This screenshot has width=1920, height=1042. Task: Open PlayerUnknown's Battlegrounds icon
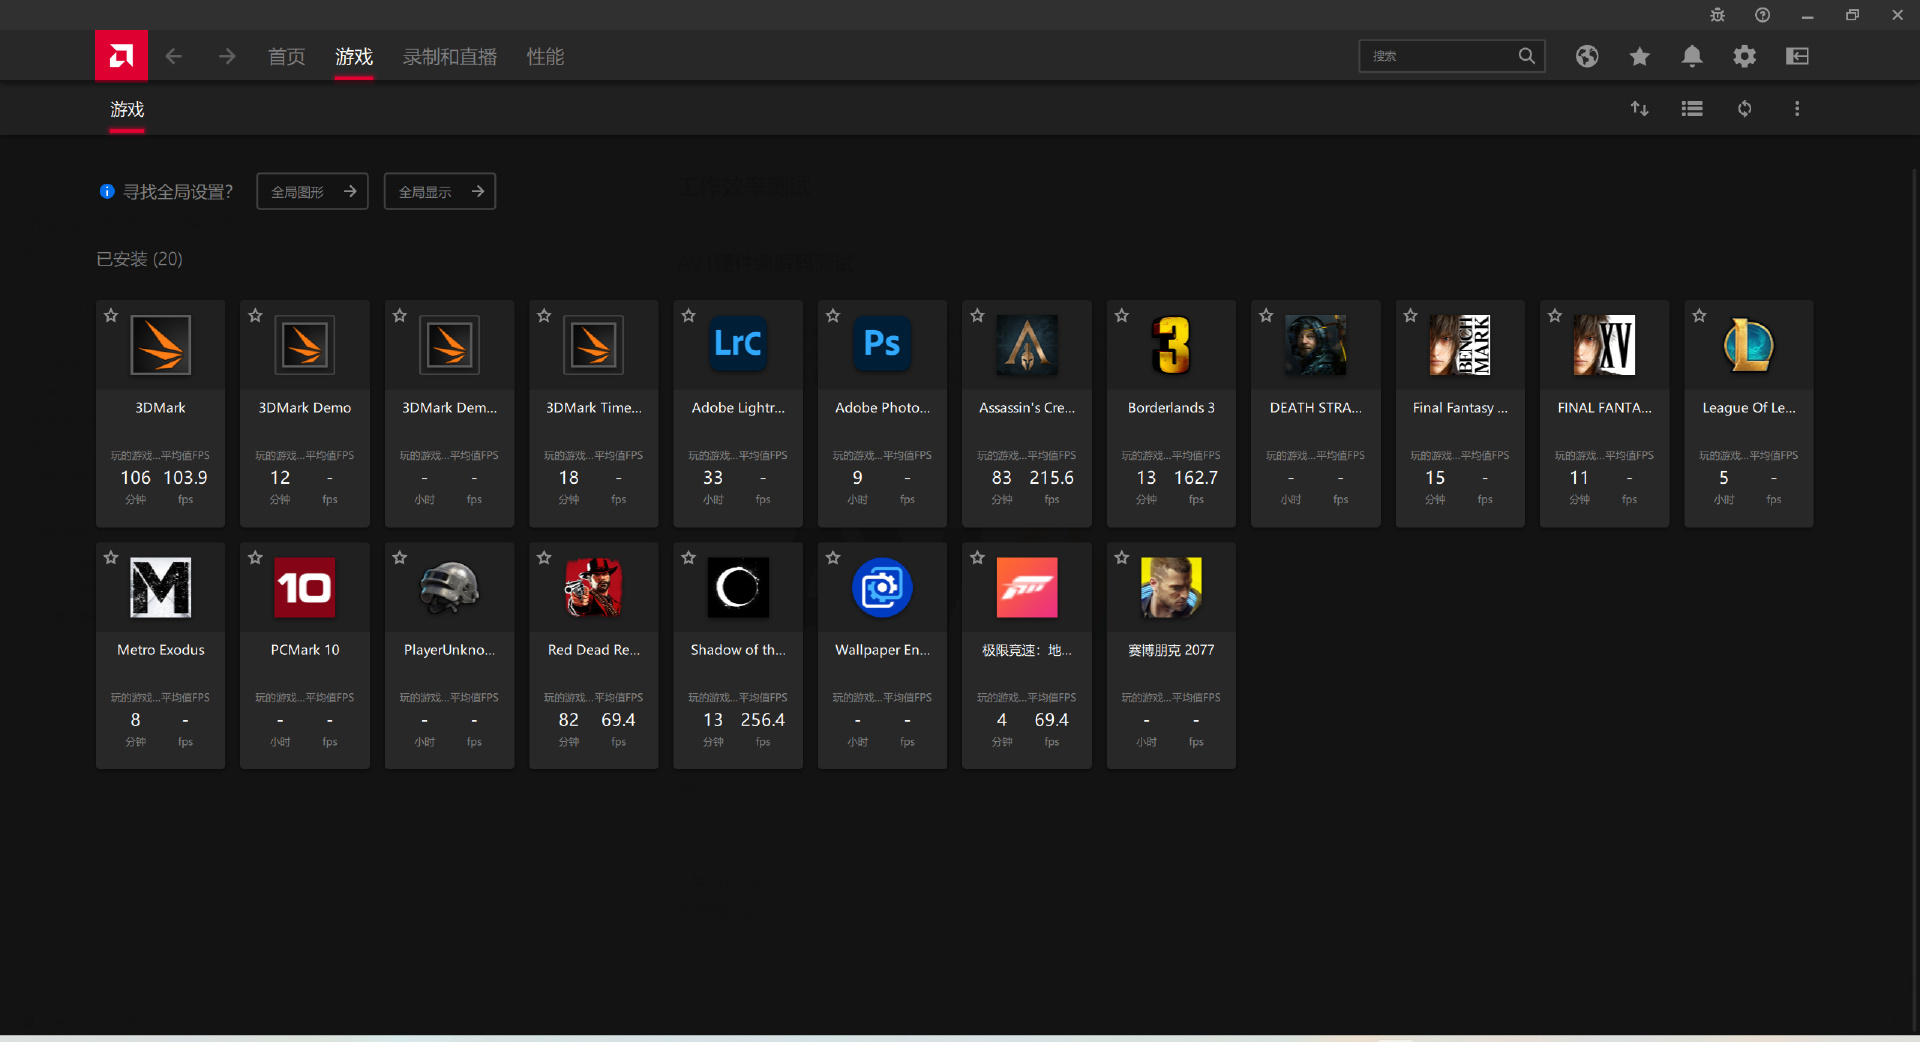point(449,587)
